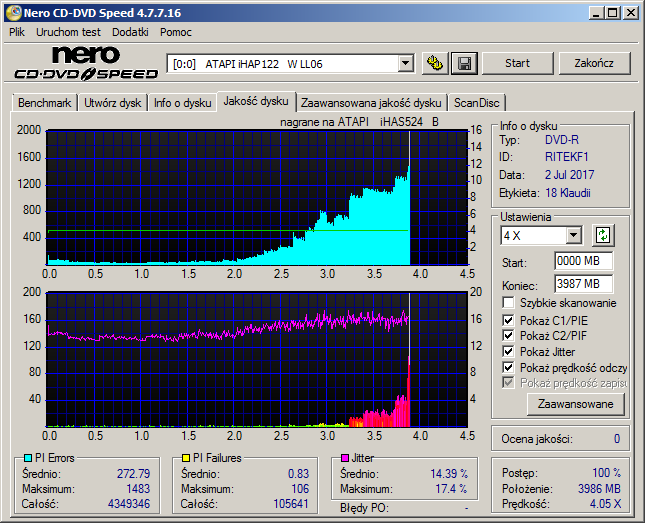Click the greyed Pokaż prędkość zapisu checkbox
Screen dimensions: 645x523
508,383
